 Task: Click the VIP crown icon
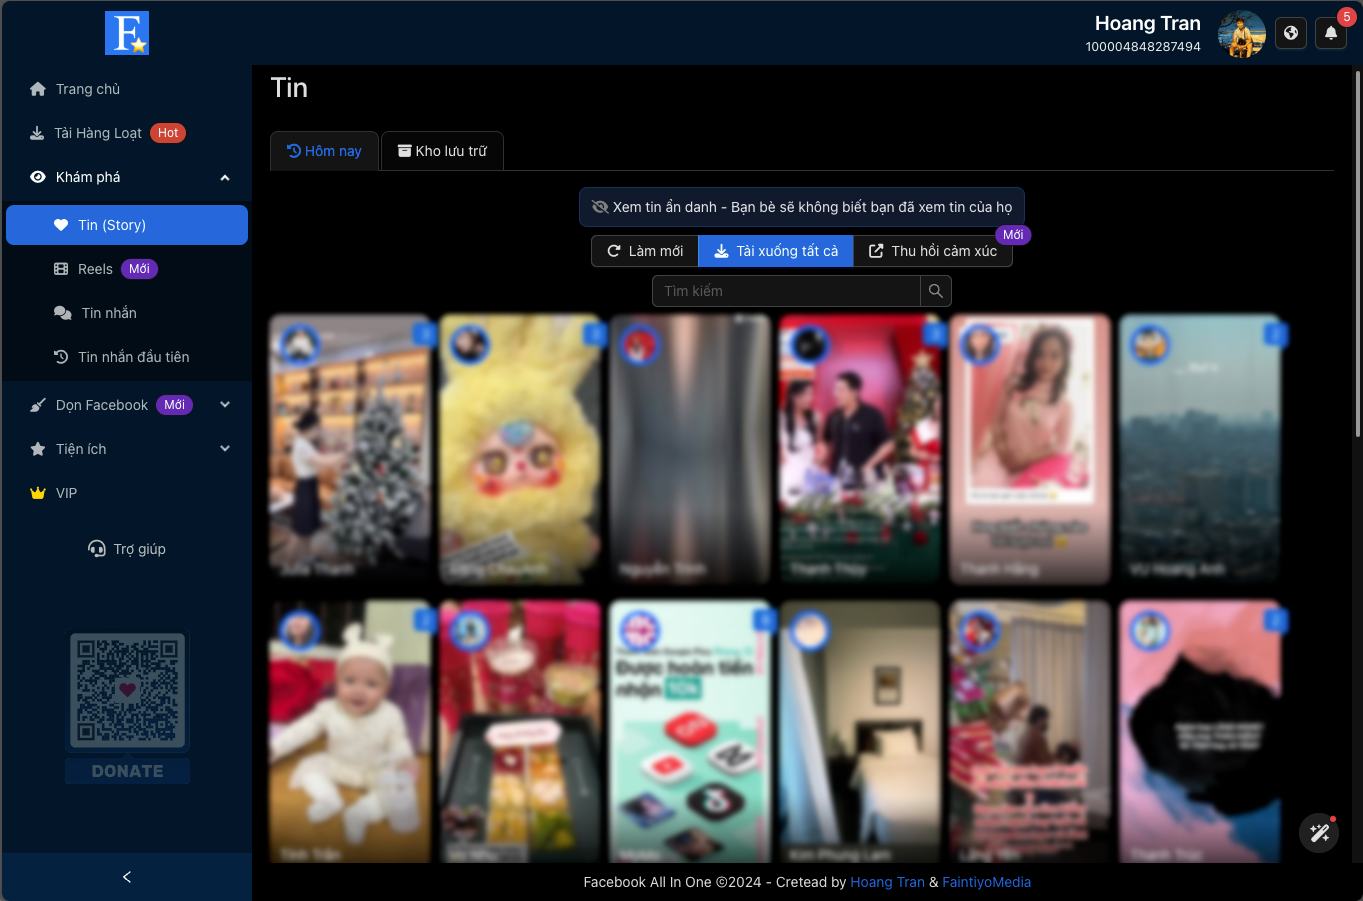[38, 493]
